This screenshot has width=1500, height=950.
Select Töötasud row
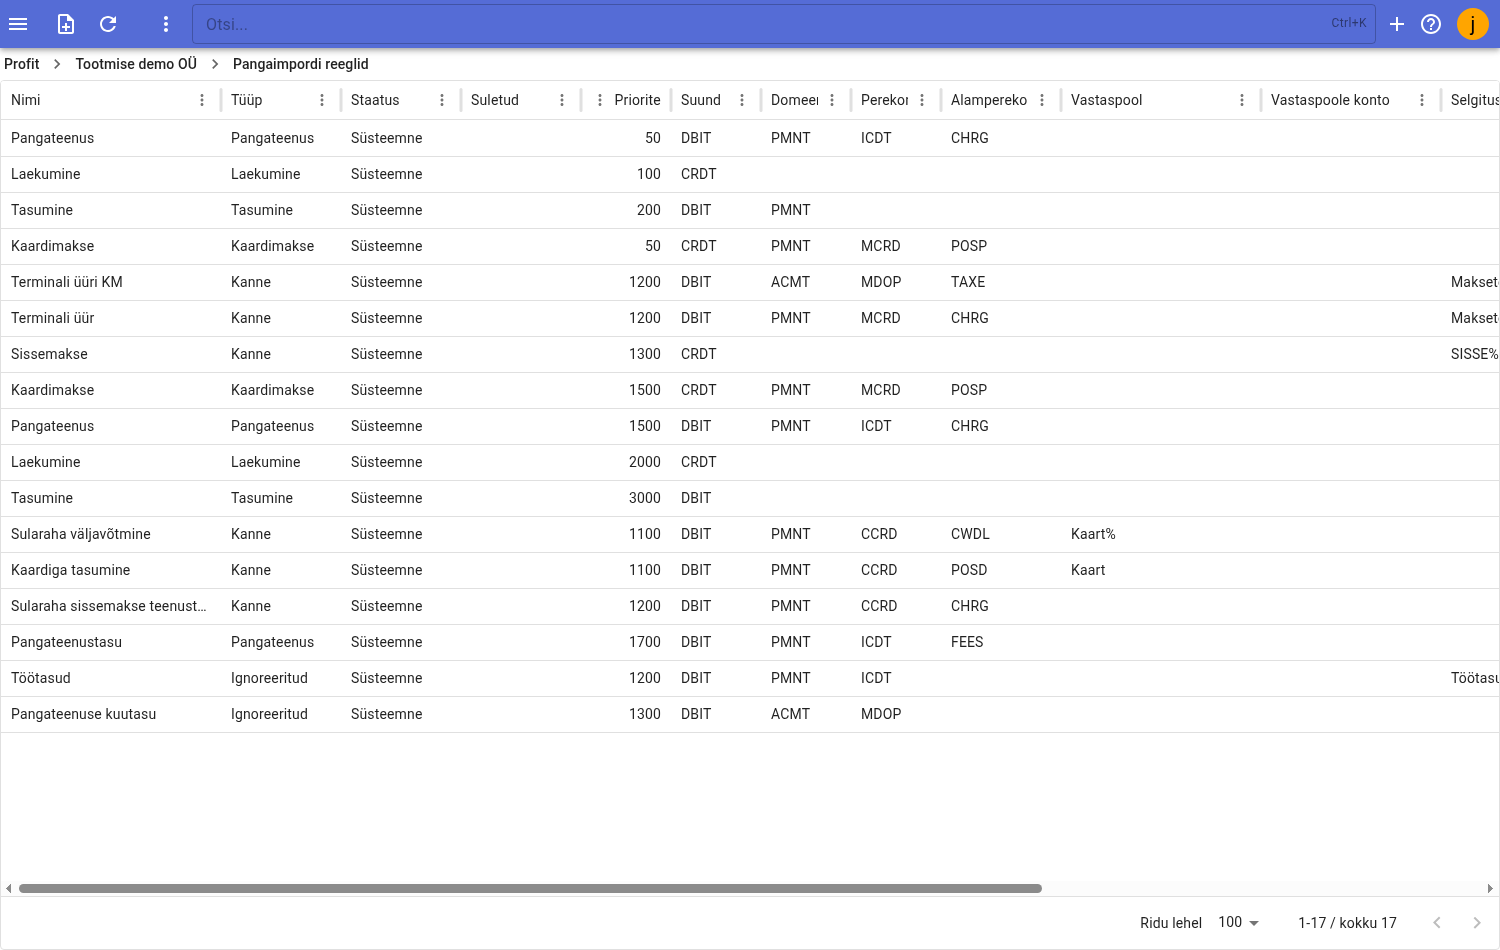coord(750,678)
